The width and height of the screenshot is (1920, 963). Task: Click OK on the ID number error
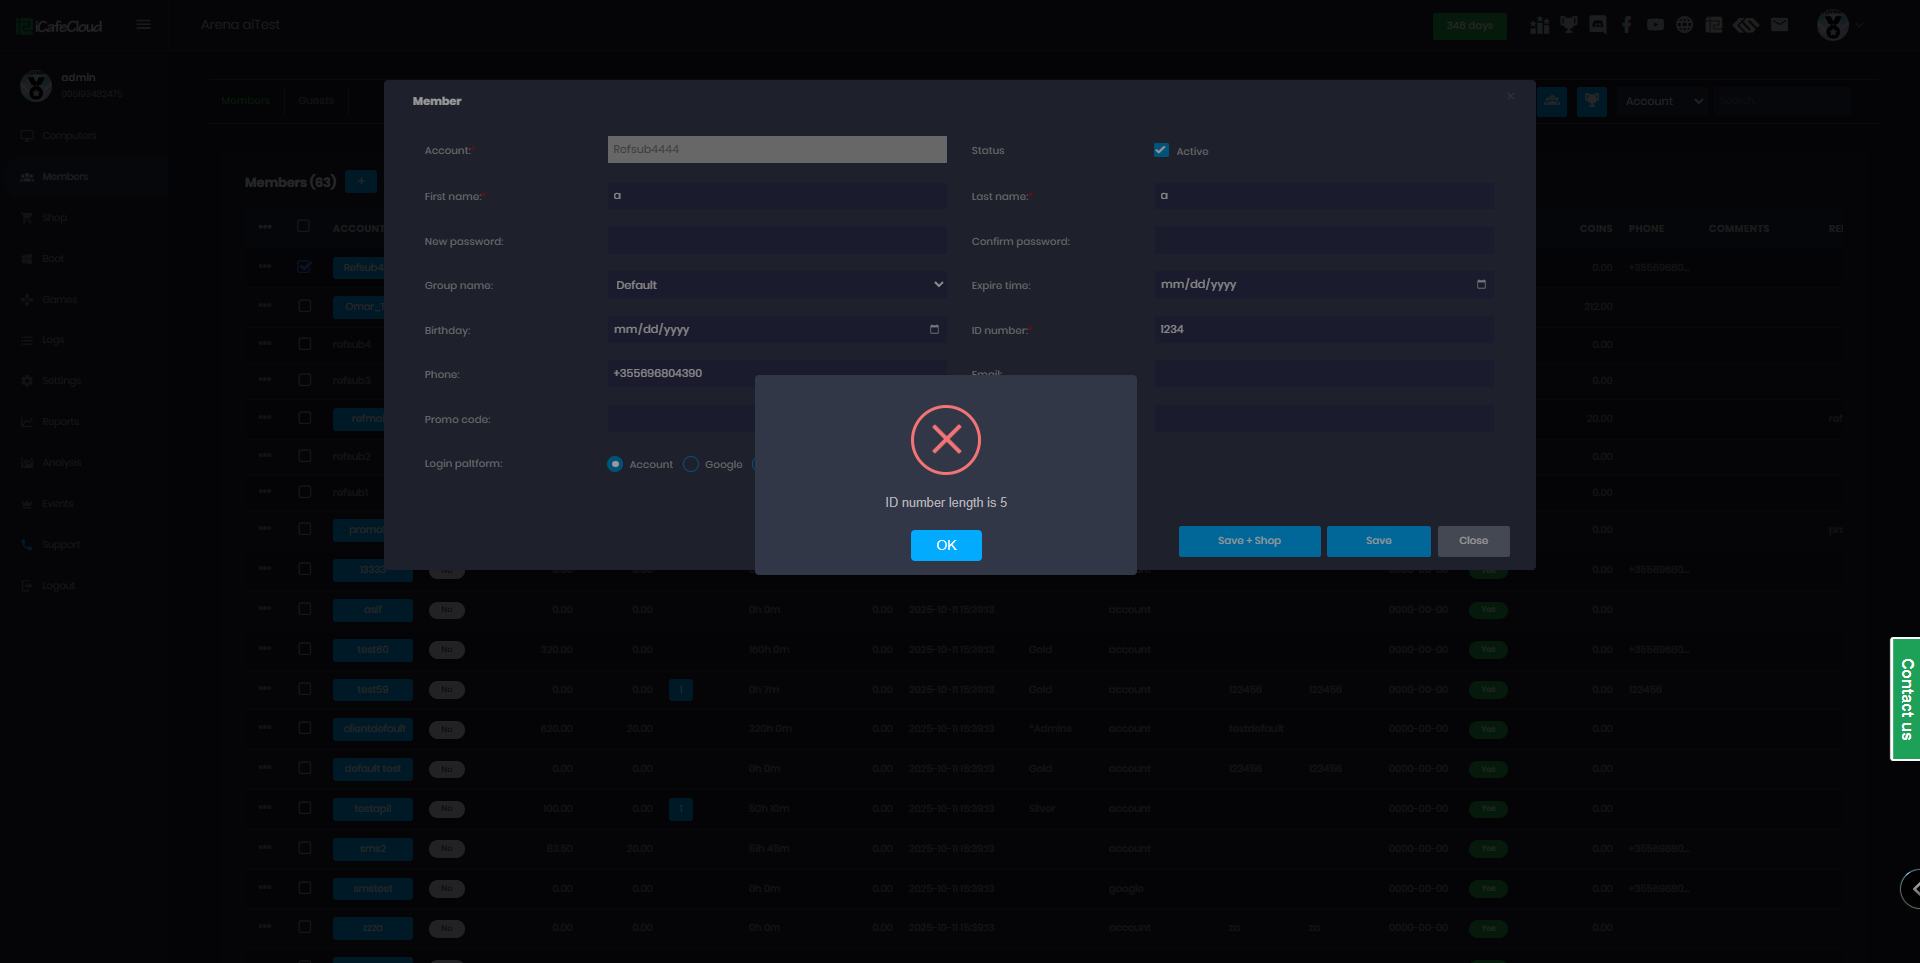click(x=945, y=545)
